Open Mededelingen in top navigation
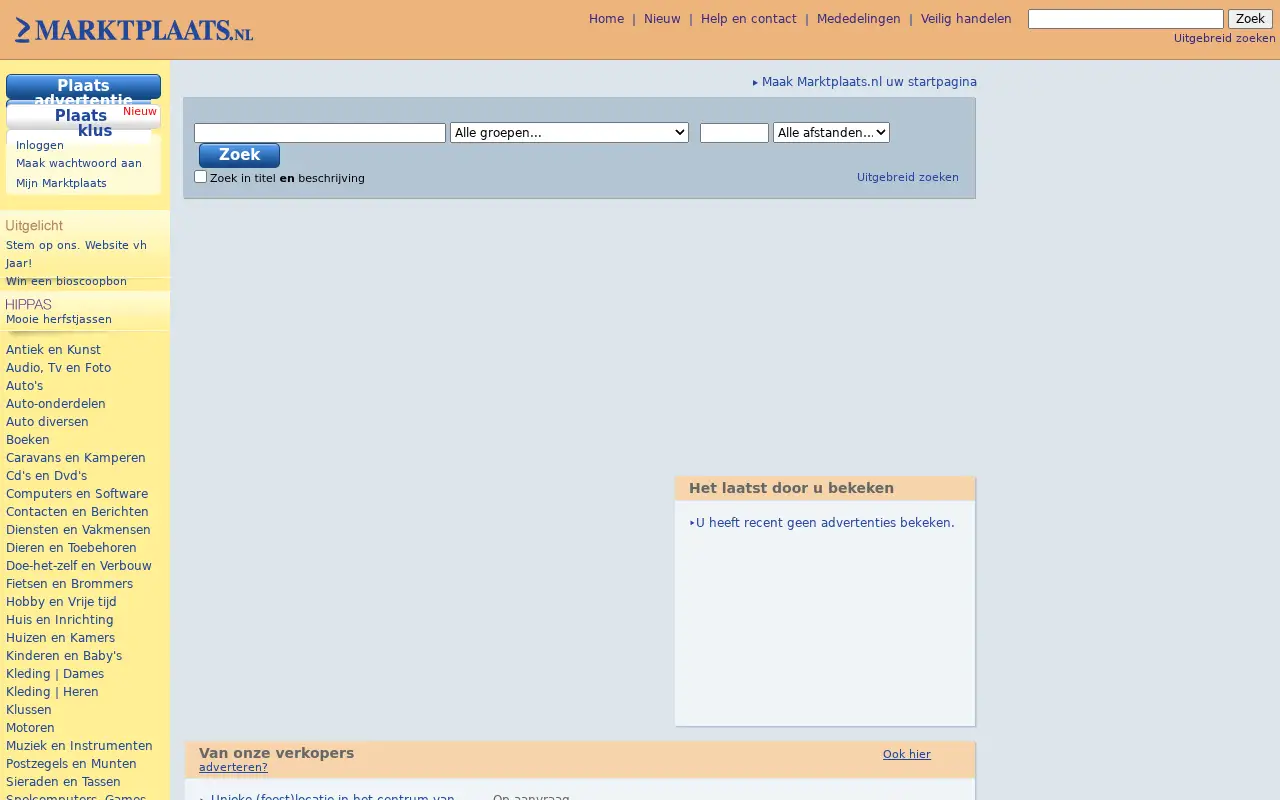Image resolution: width=1280 pixels, height=800 pixels. 858,19
